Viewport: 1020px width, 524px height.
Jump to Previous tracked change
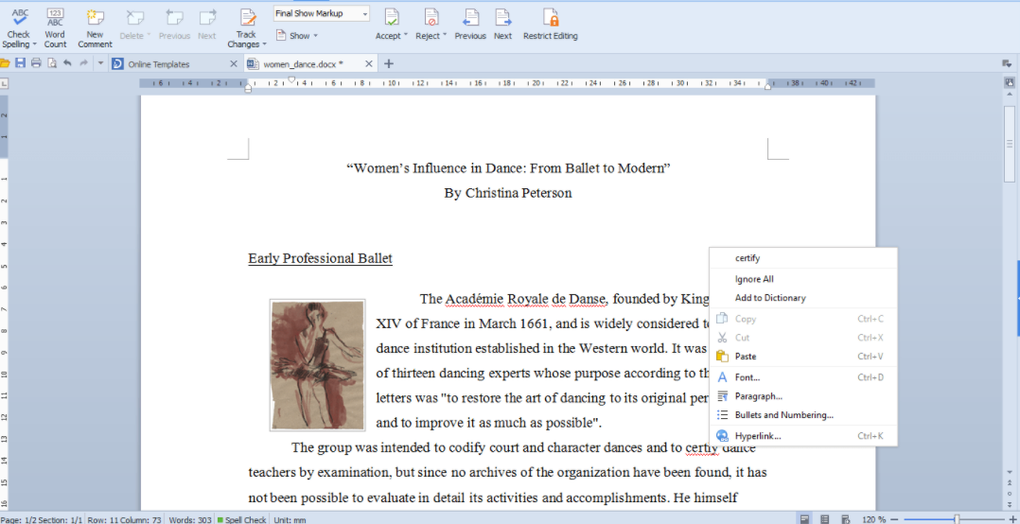coord(470,25)
